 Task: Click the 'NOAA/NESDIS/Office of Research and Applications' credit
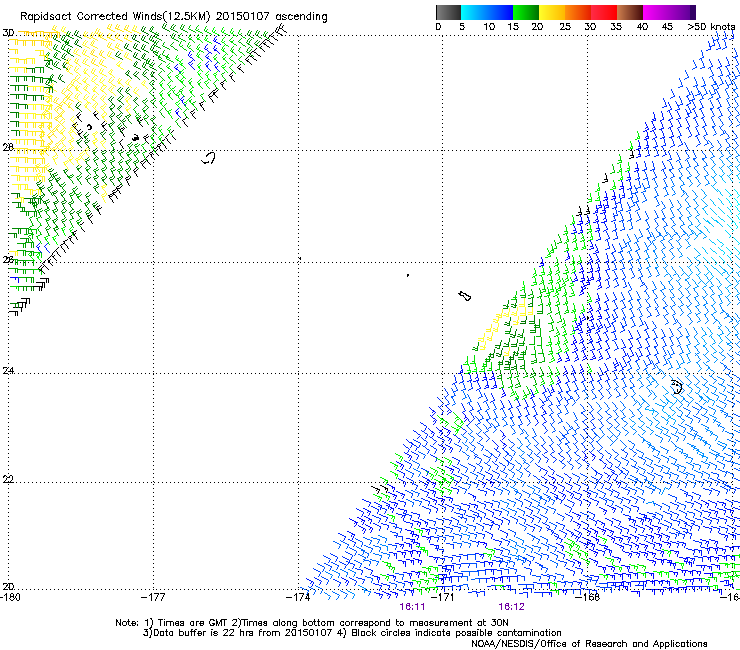click(x=589, y=644)
